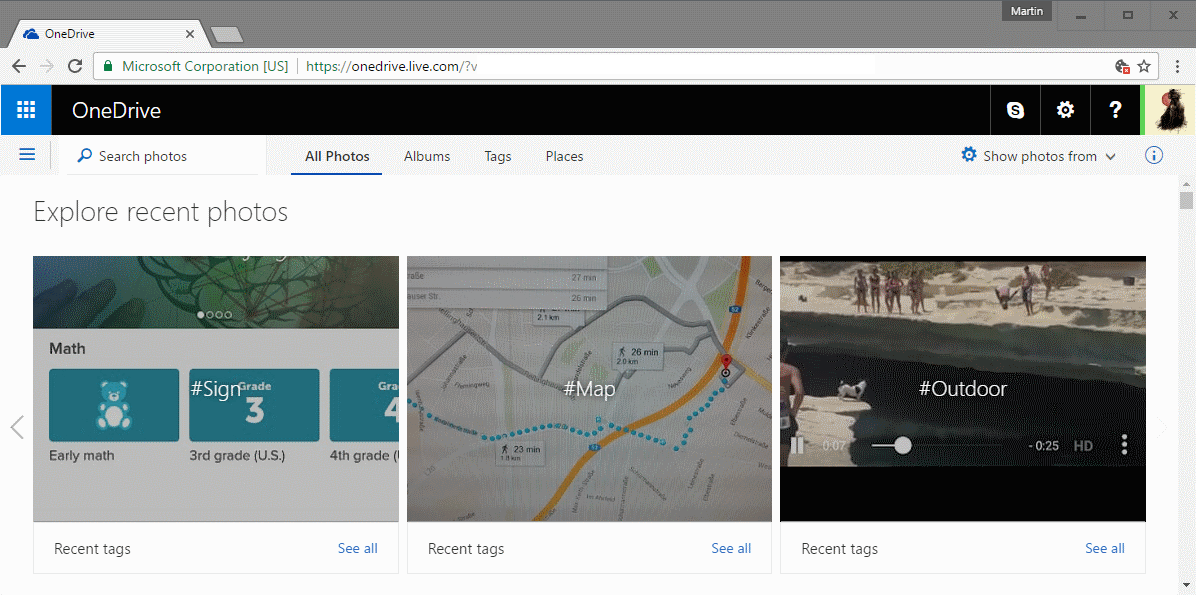Click the green padlock security icon

point(108,66)
